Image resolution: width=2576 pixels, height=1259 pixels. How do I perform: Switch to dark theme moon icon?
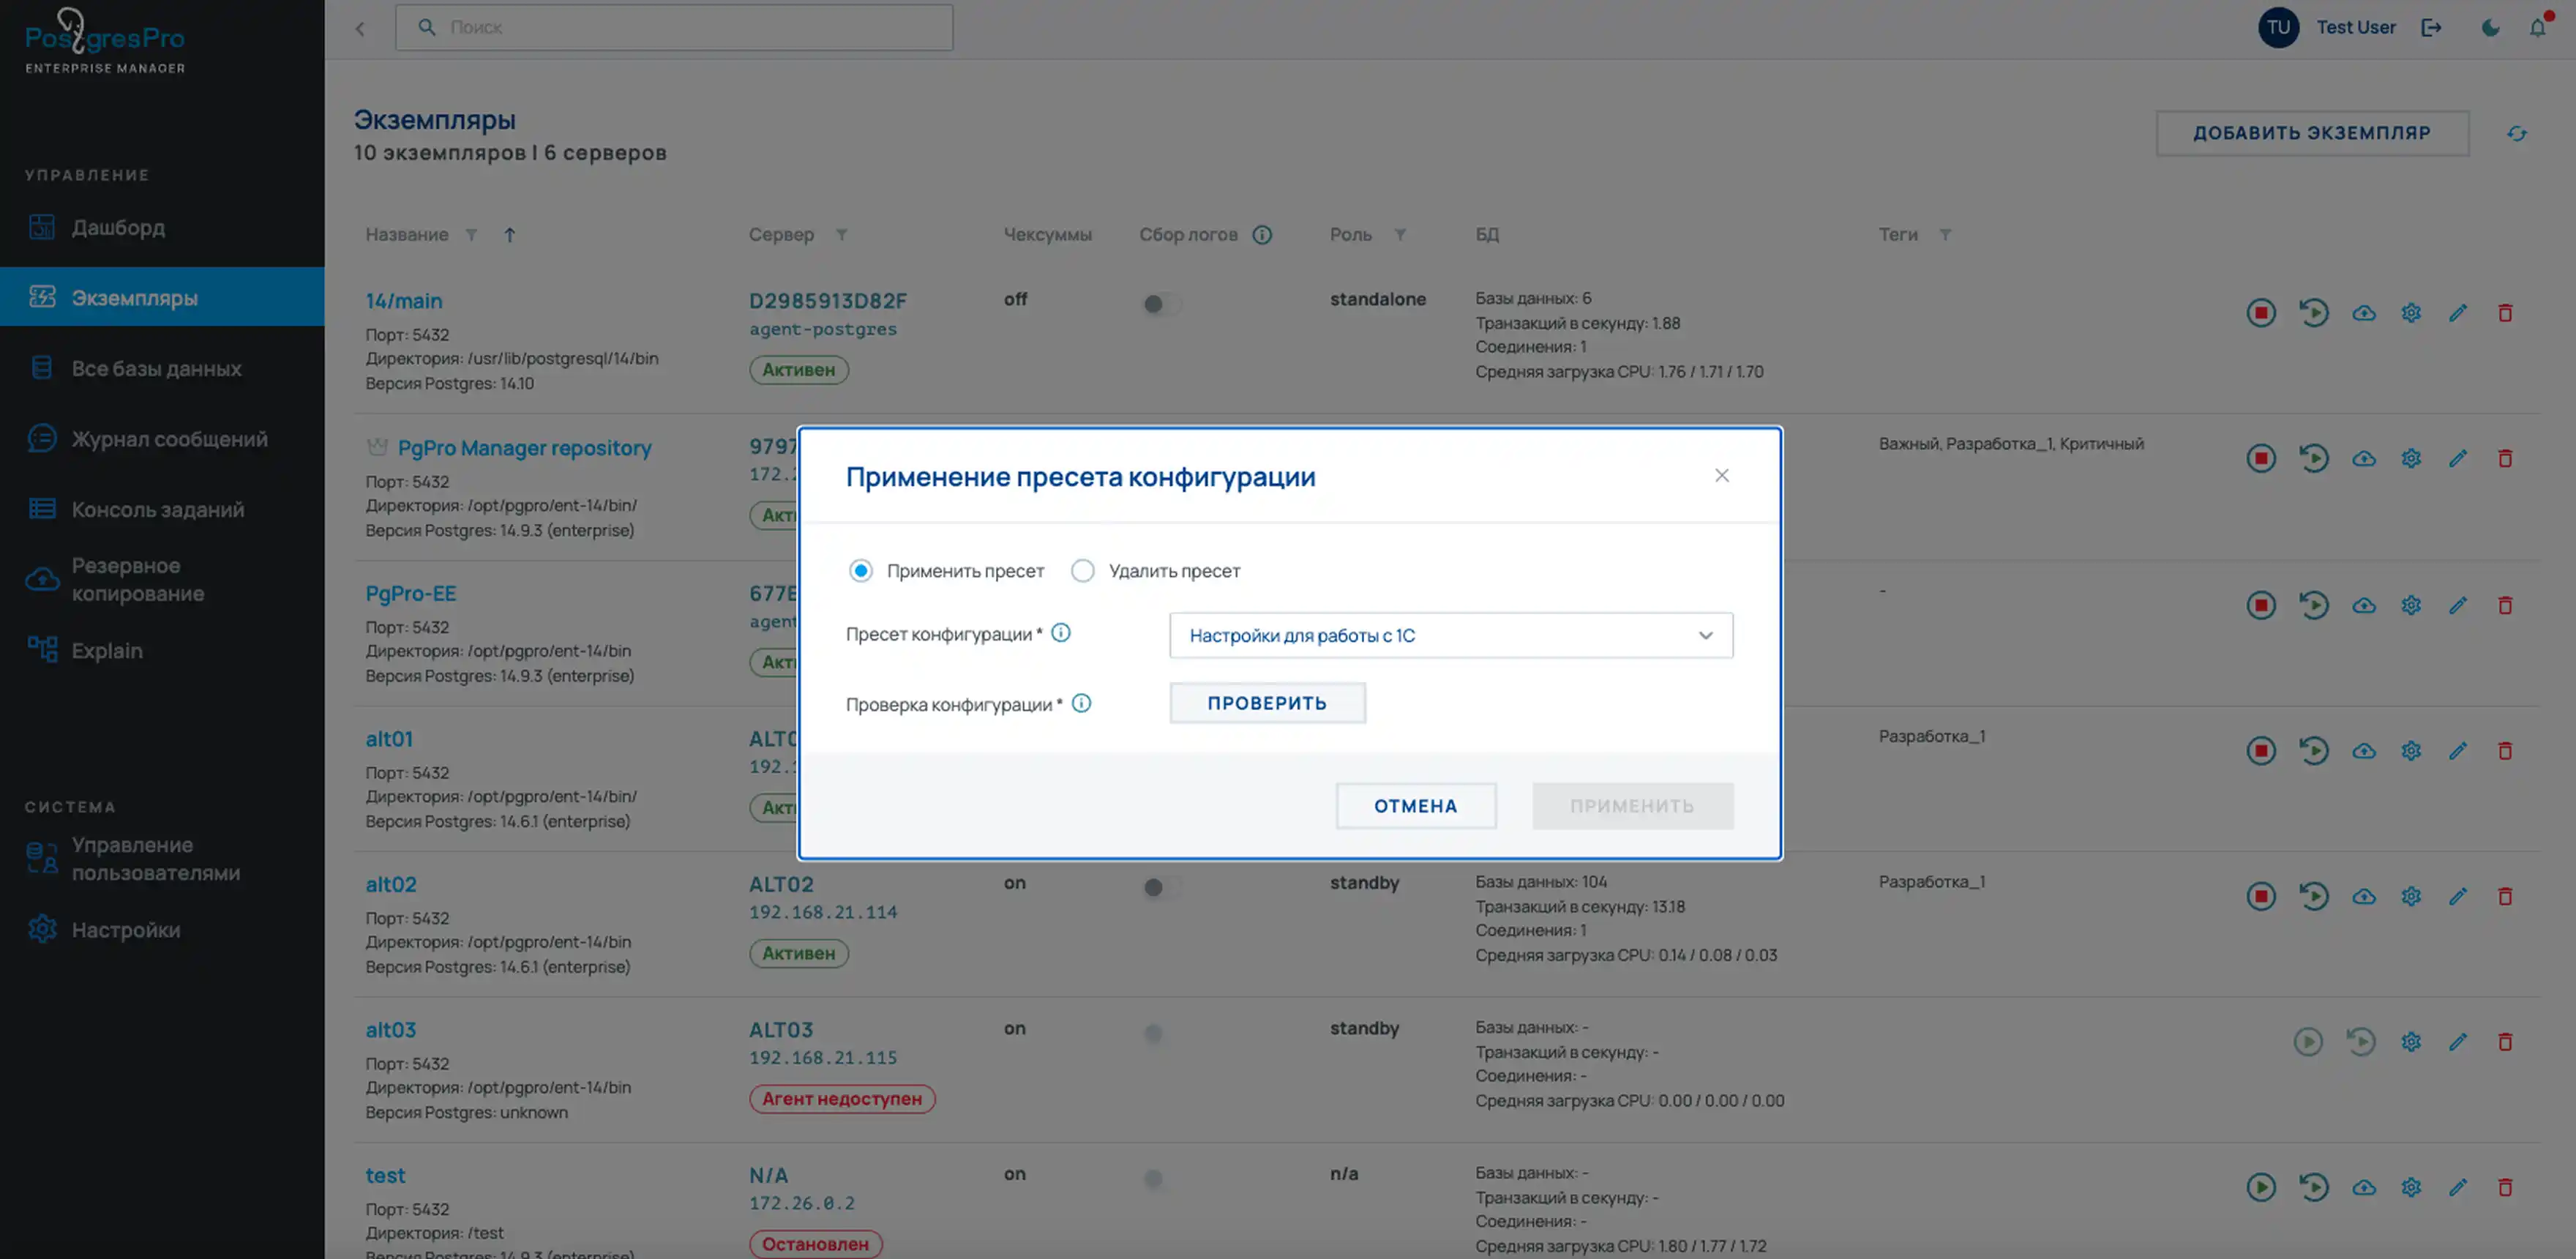[2490, 28]
